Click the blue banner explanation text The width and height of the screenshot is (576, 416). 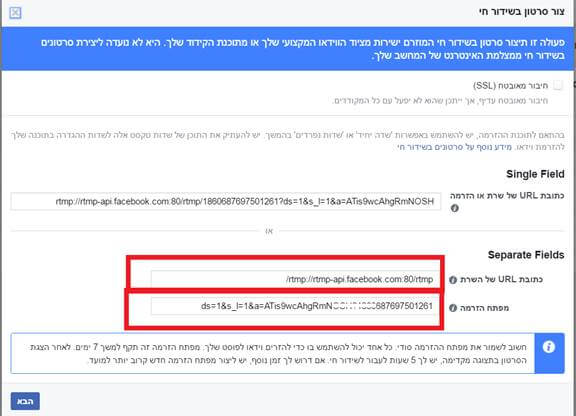click(x=302, y=49)
